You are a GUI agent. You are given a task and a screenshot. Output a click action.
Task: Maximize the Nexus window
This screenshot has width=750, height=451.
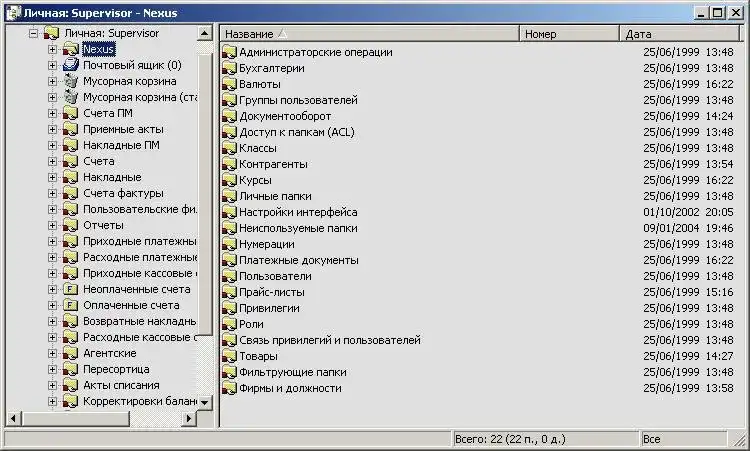tap(718, 13)
